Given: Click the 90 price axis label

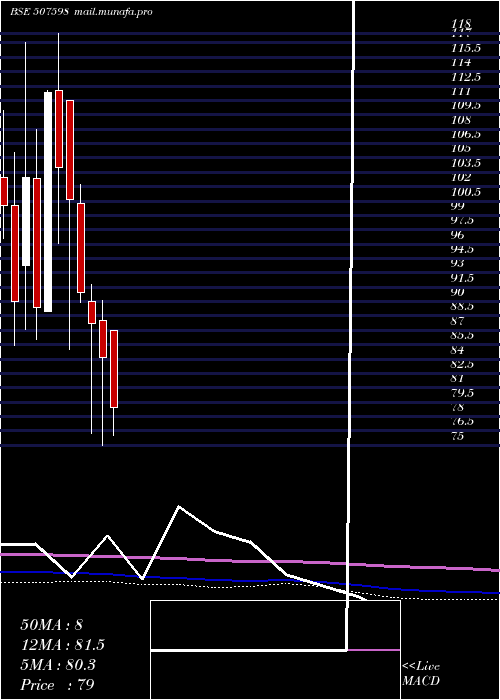Looking at the screenshot, I should (458, 292).
